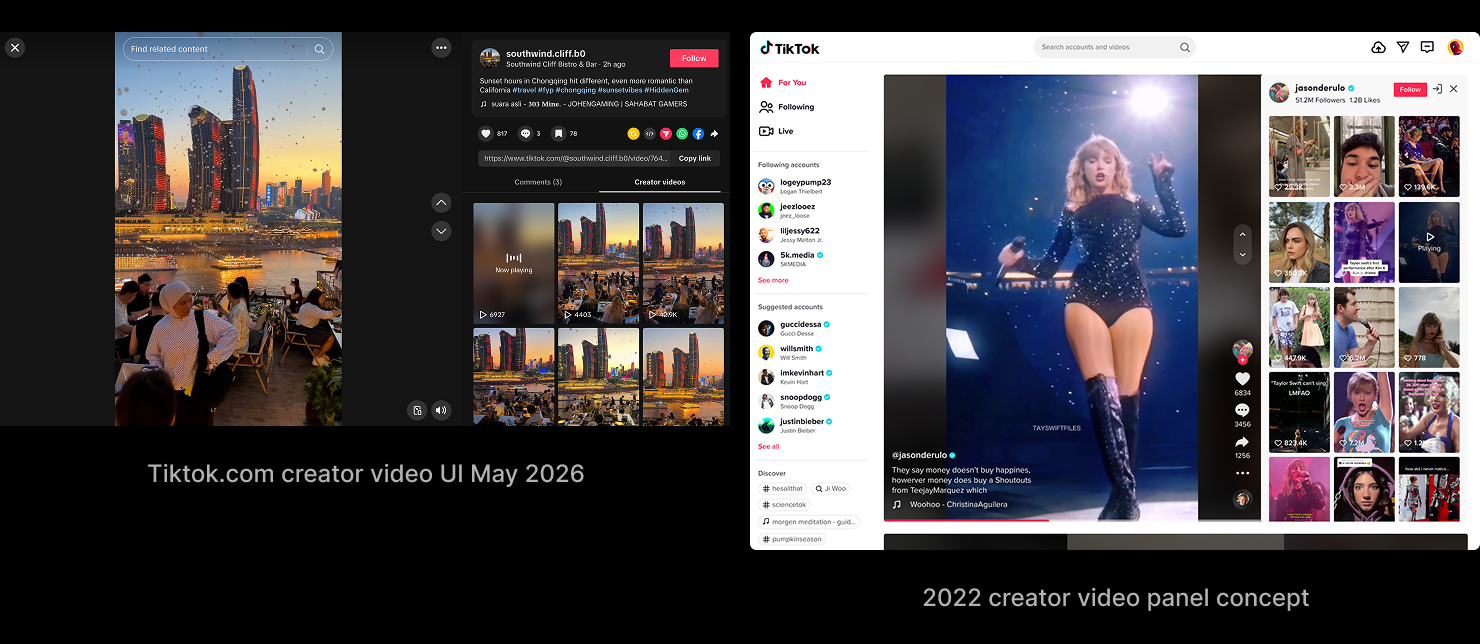Open comments via speech bubble showing 3

(x=525, y=133)
